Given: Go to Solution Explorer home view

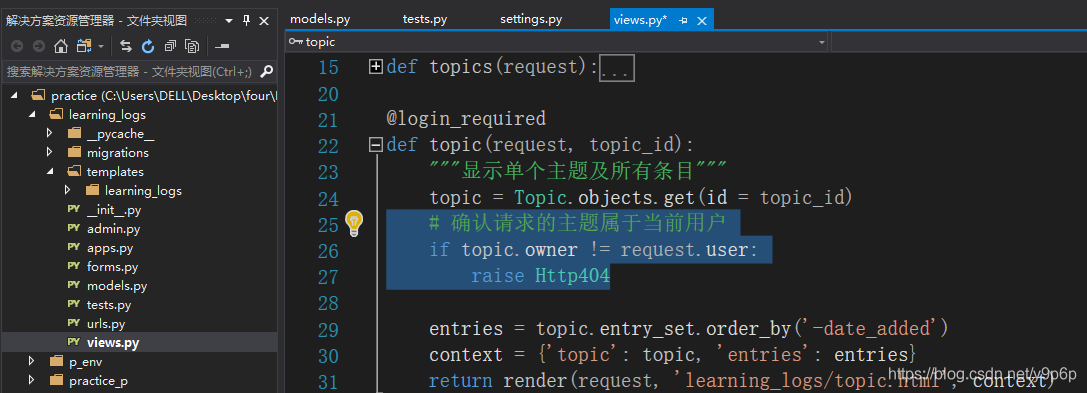Looking at the screenshot, I should point(61,46).
